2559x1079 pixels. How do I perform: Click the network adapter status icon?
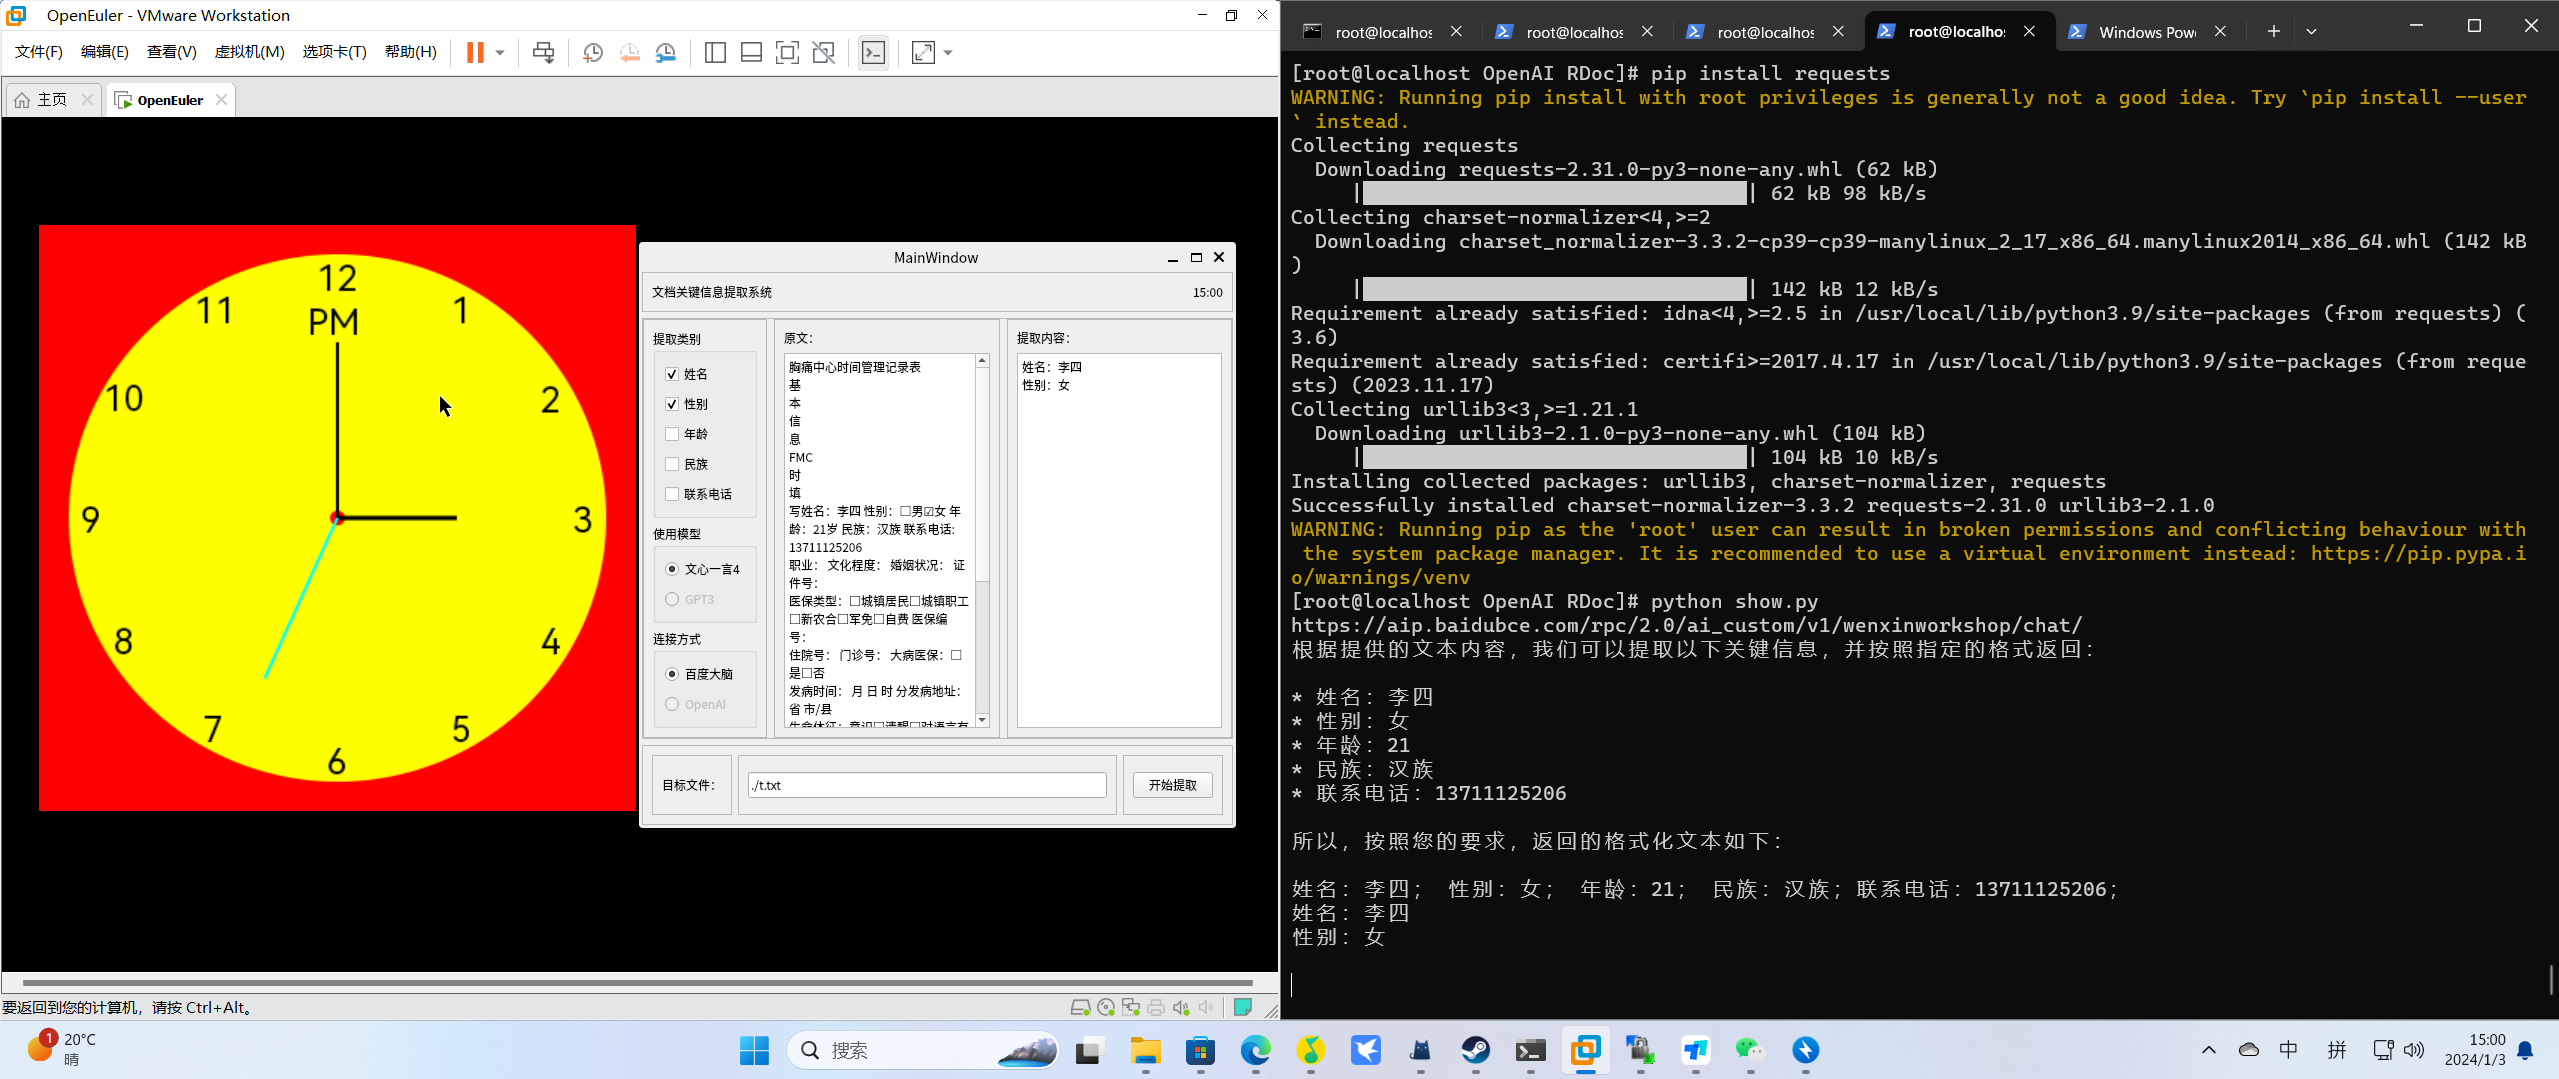pyautogui.click(x=1131, y=1007)
